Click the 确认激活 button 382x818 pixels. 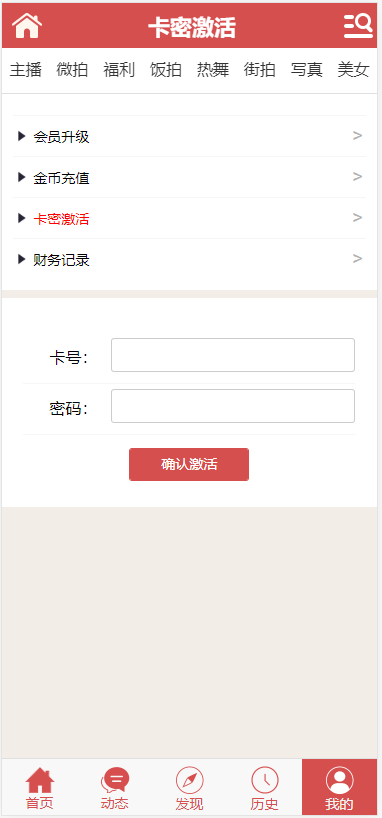coord(189,464)
